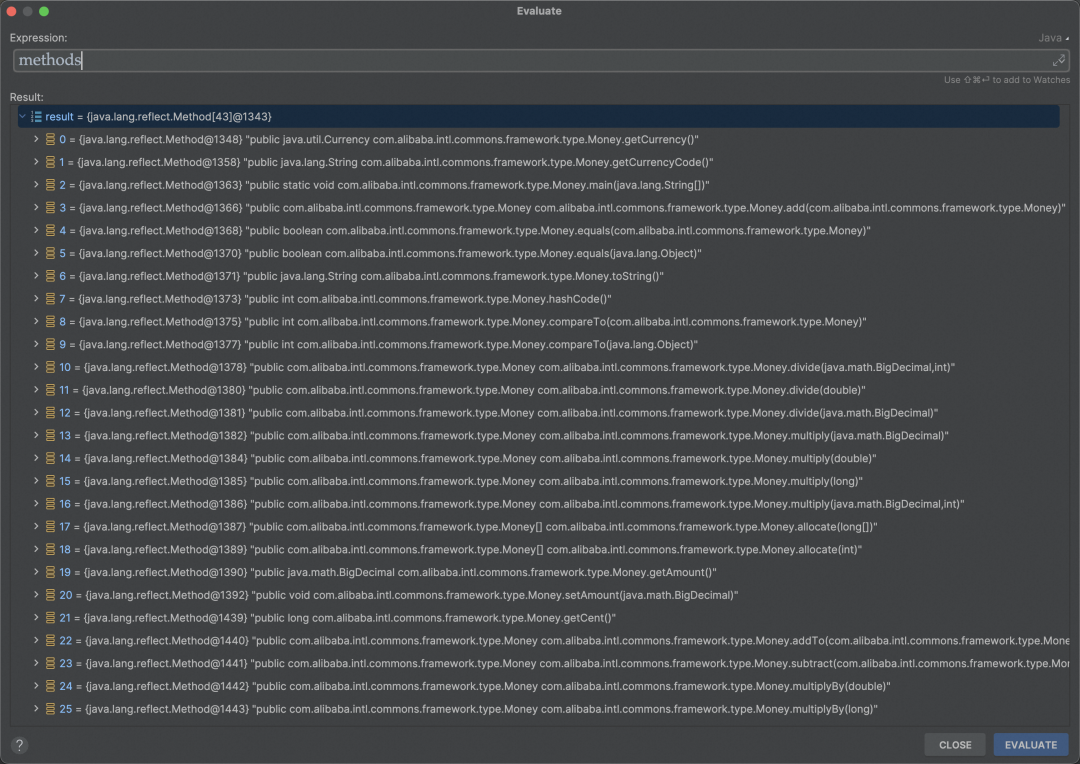Select row text Money.addTo
Screen dimensions: 1080x764
coord(791,640)
